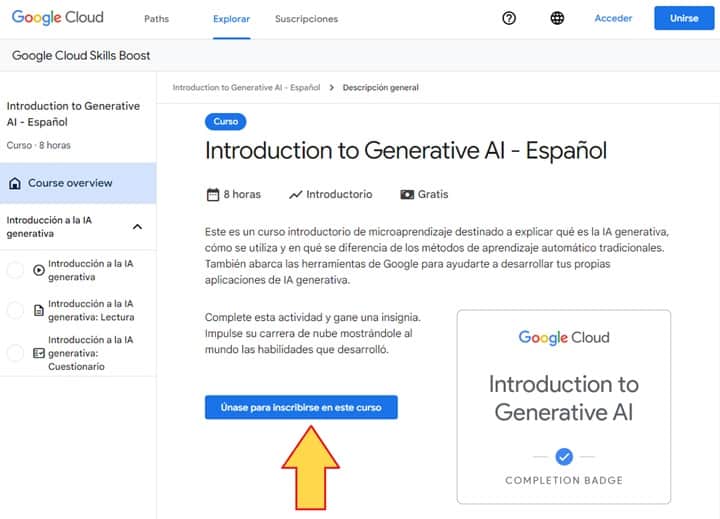Open the language globe icon

(557, 18)
